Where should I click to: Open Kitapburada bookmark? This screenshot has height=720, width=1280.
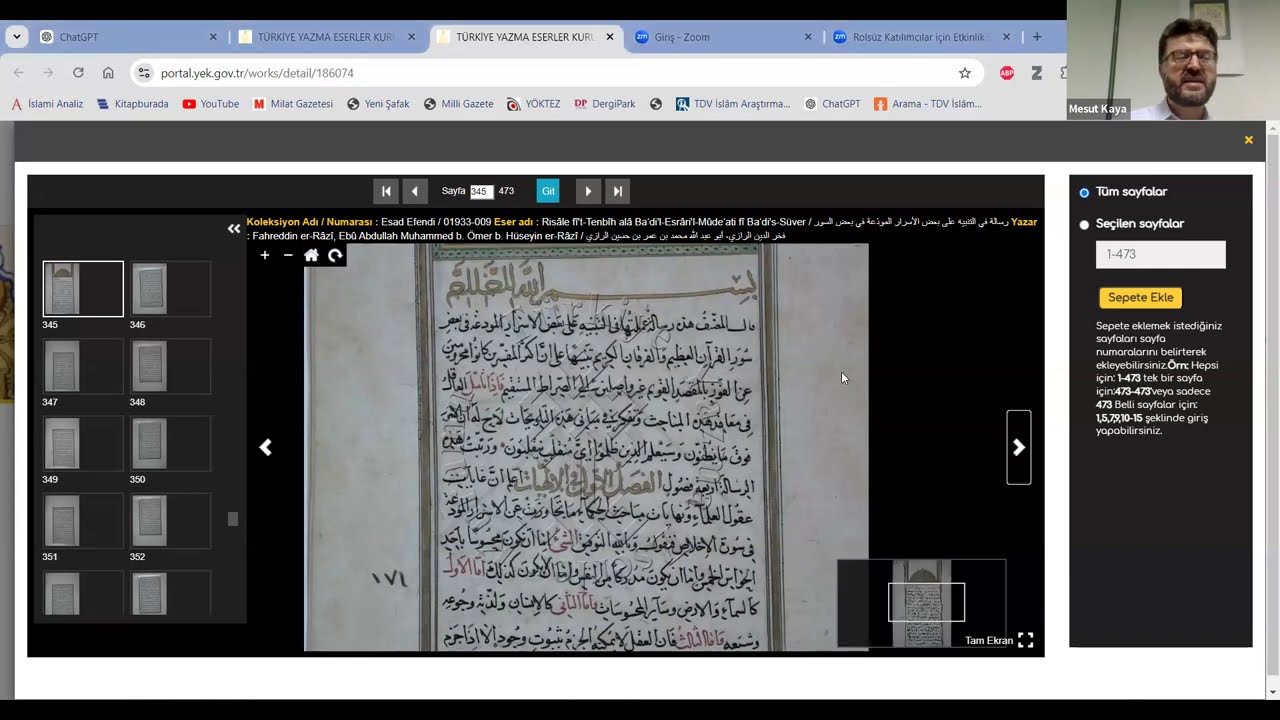coord(133,104)
